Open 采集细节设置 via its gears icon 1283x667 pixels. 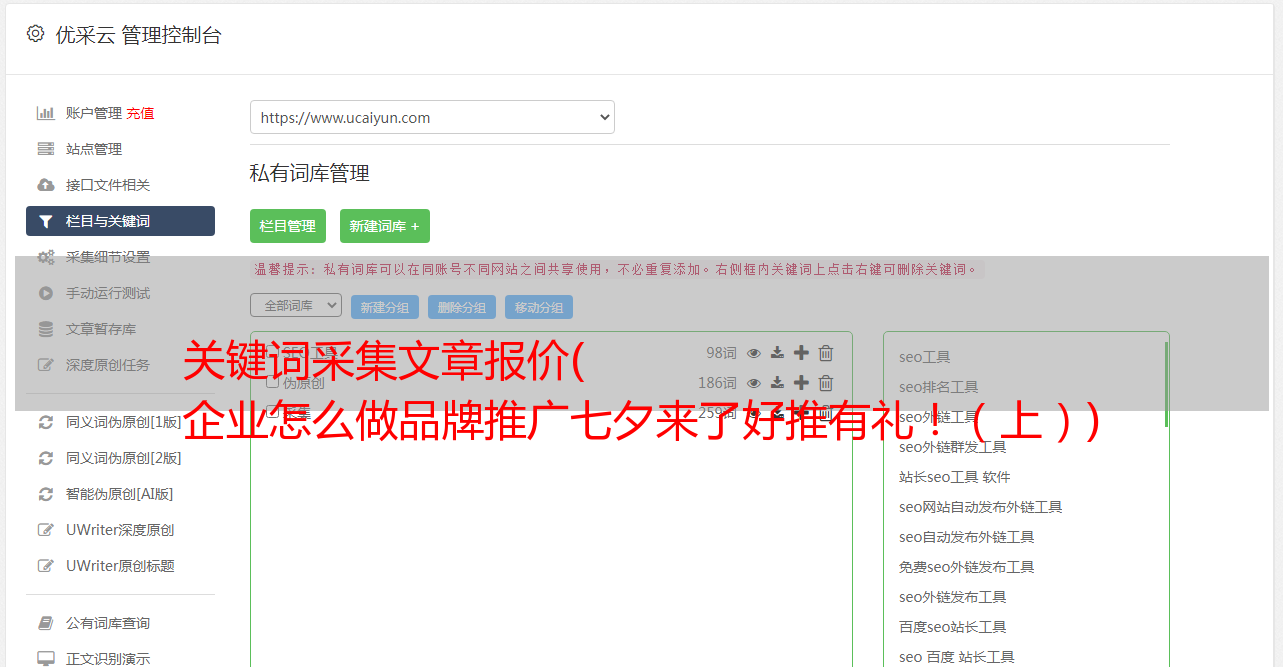45,257
